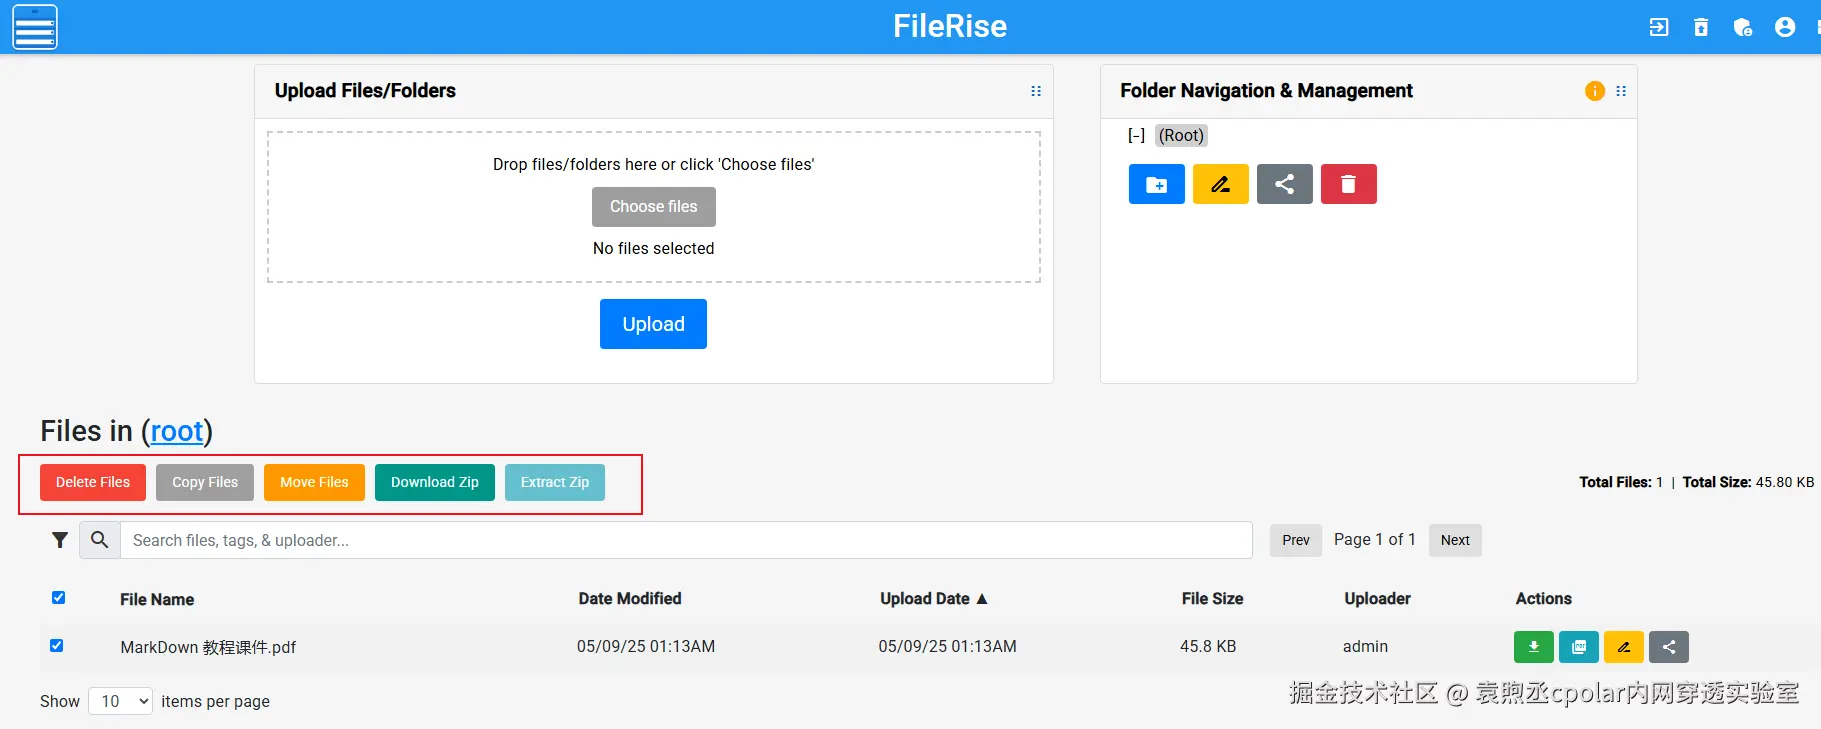
Task: Sort by the Upload Date column
Action: pos(934,599)
